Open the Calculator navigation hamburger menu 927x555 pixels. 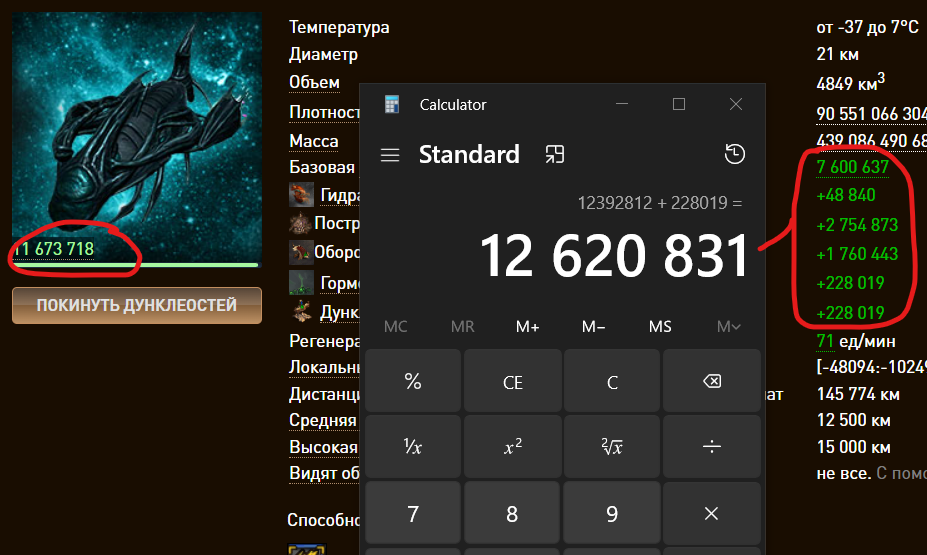point(390,155)
